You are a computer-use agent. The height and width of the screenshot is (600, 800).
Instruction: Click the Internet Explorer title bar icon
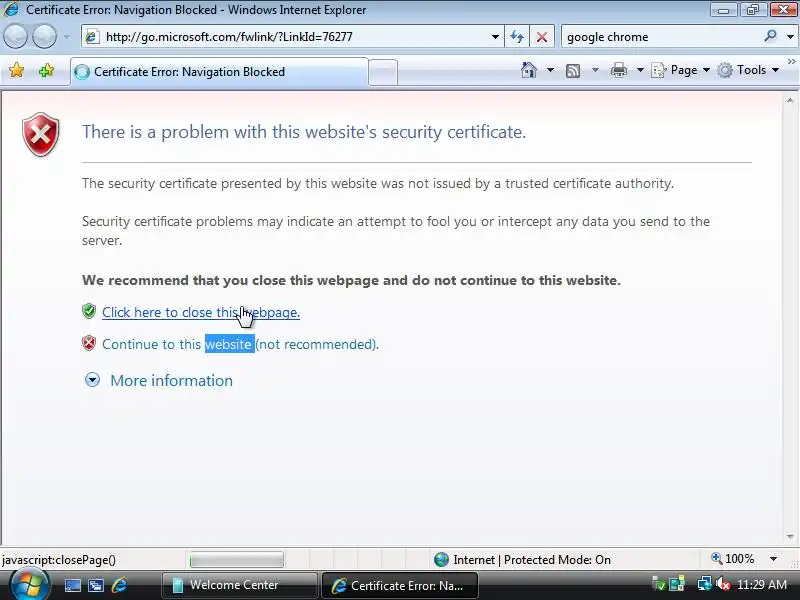tap(11, 9)
